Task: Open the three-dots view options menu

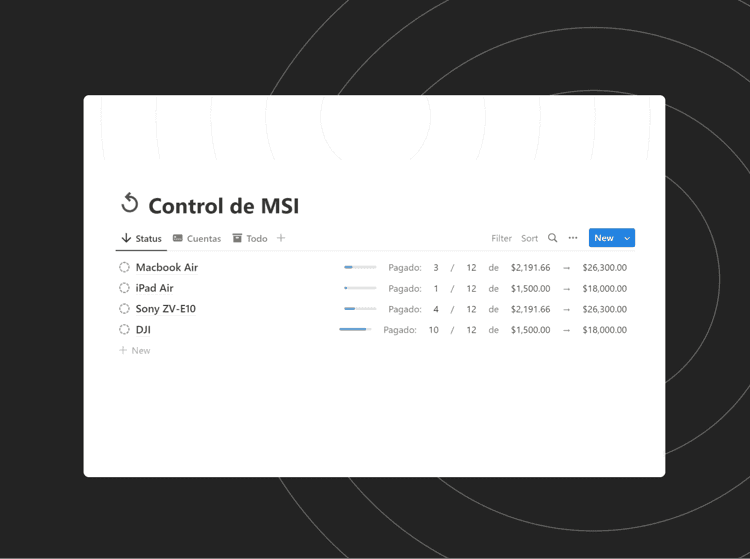Action: click(573, 238)
